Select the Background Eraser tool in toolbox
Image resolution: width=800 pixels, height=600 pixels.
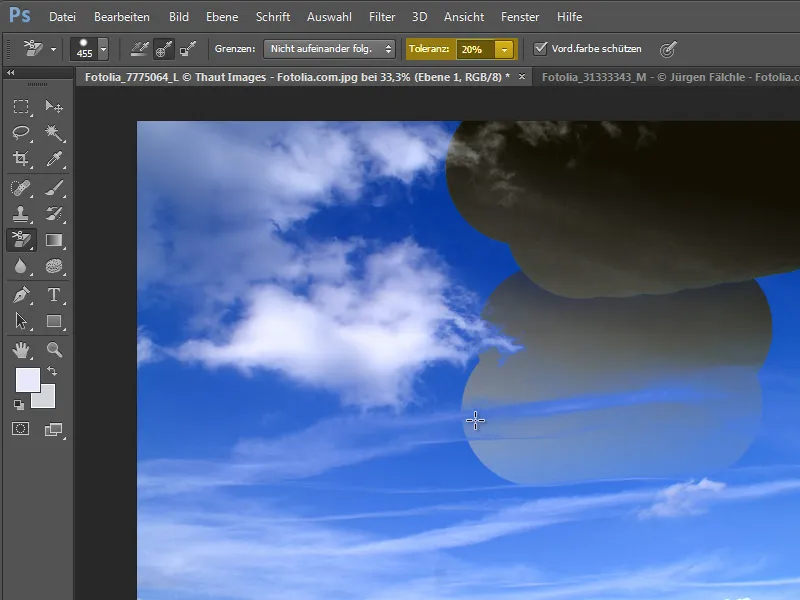tap(21, 240)
